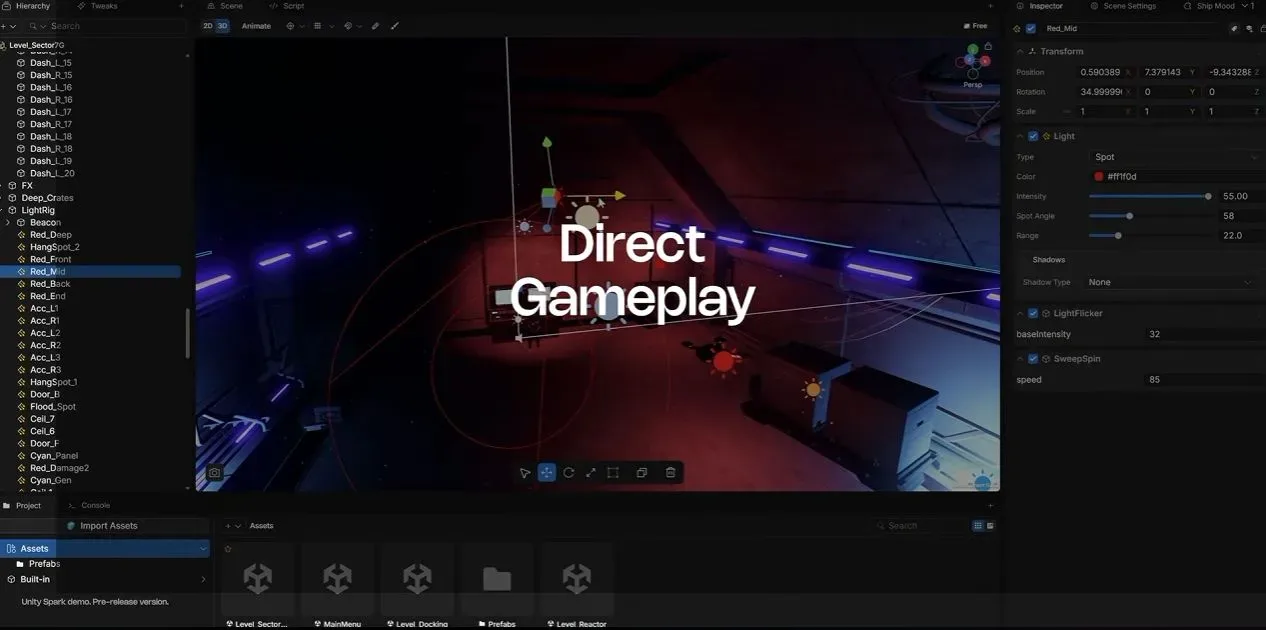Choose the Rotate tool in viewport toolbar

[569, 473]
